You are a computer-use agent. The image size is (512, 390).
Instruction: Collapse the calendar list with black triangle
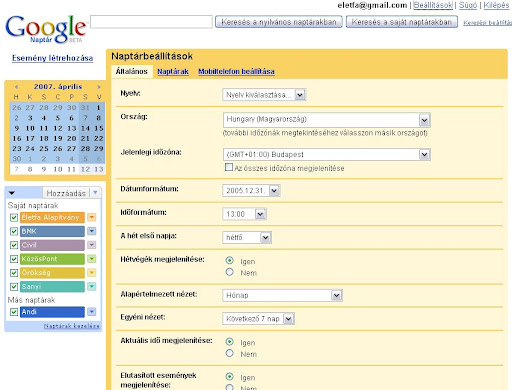click(12, 193)
